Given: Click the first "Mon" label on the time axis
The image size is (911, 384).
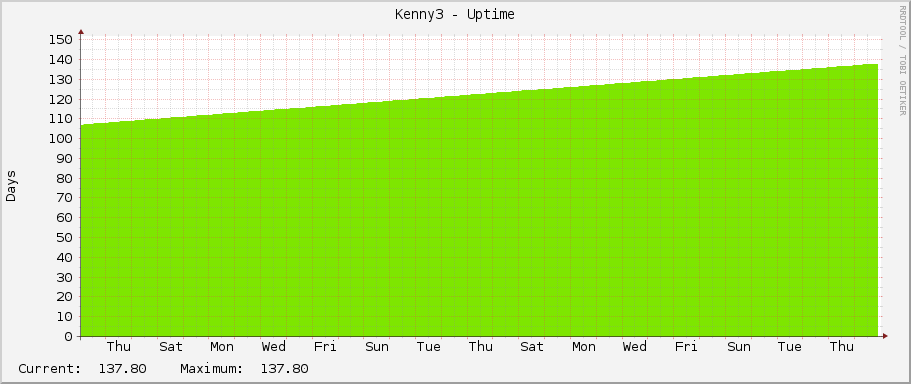Looking at the screenshot, I should 222,347.
